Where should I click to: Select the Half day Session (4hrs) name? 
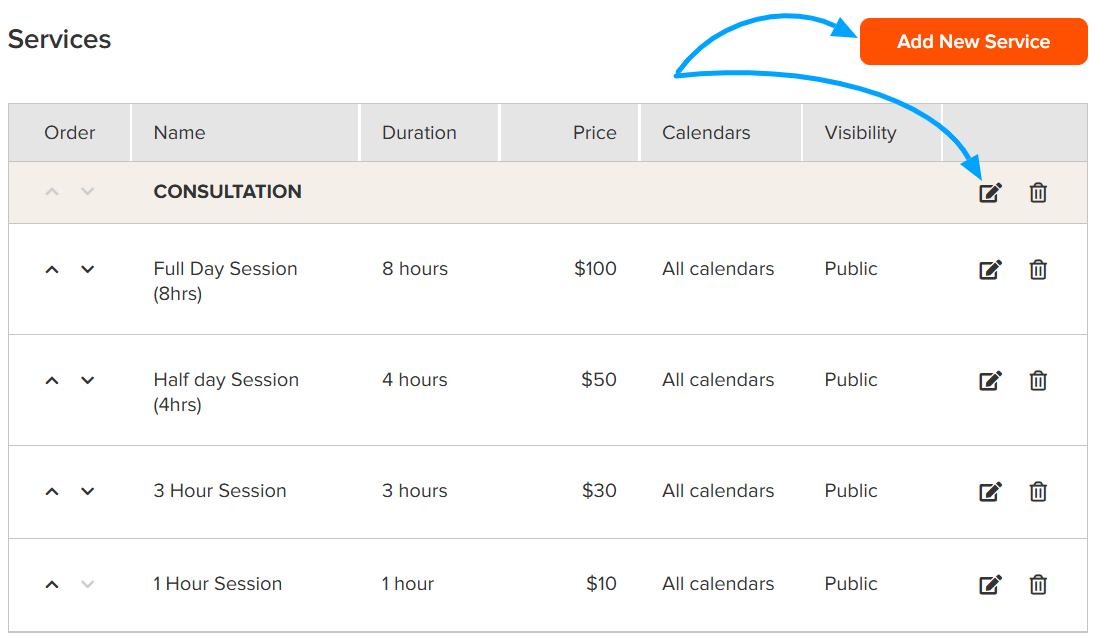(x=226, y=392)
